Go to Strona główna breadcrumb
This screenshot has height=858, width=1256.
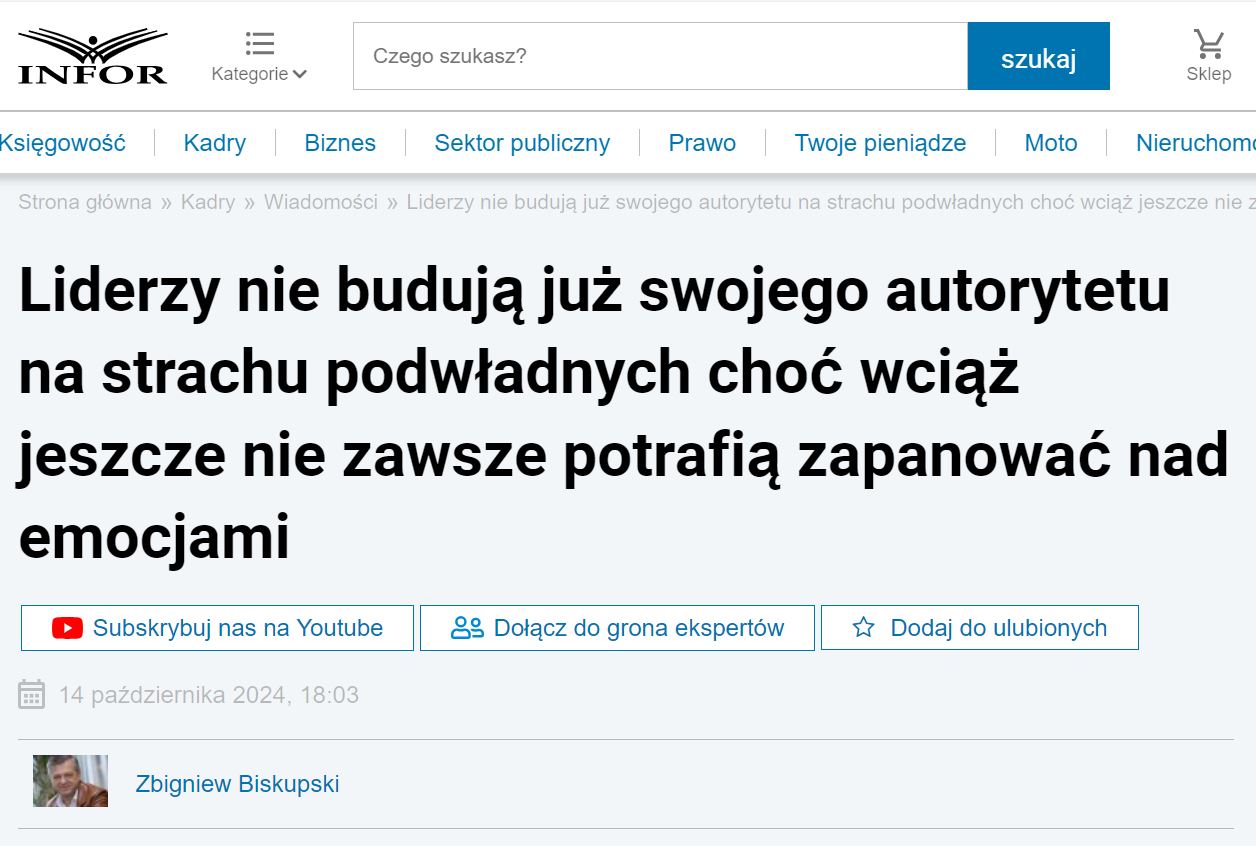coord(85,202)
